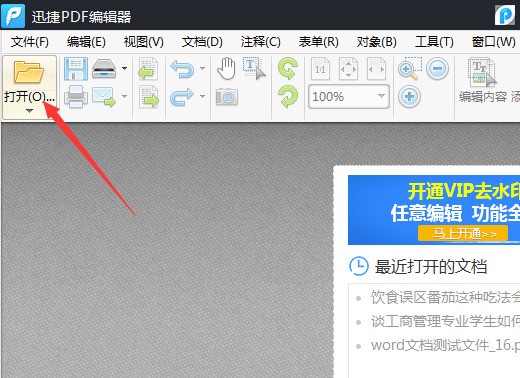The width and height of the screenshot is (520, 378).
Task: Rotate the page with the upper green arrow
Action: (x=288, y=68)
